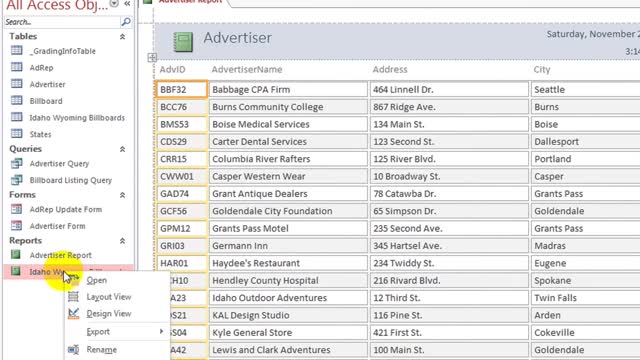
Task: Click the AdRep table icon
Action: pos(17,67)
